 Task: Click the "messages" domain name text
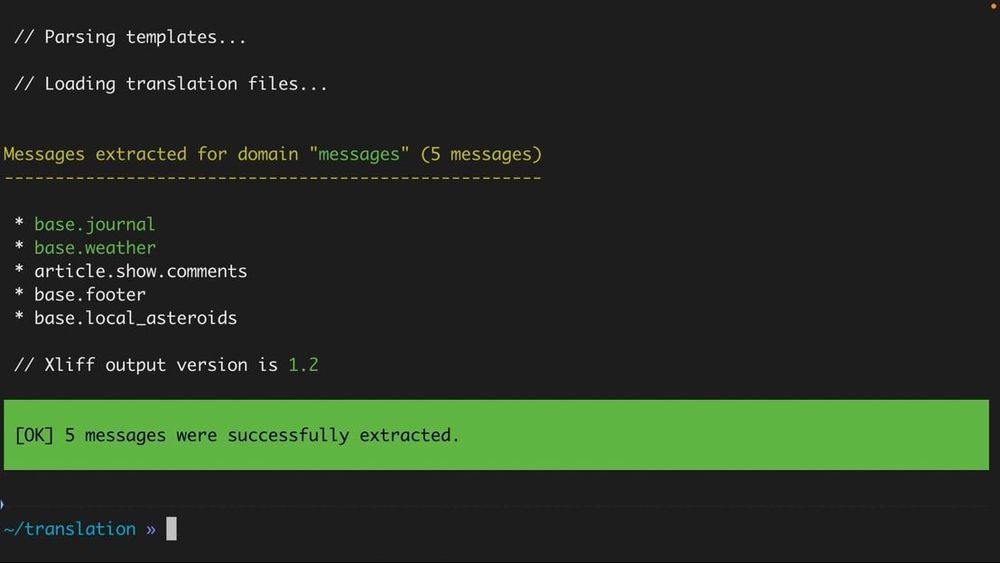[359, 154]
